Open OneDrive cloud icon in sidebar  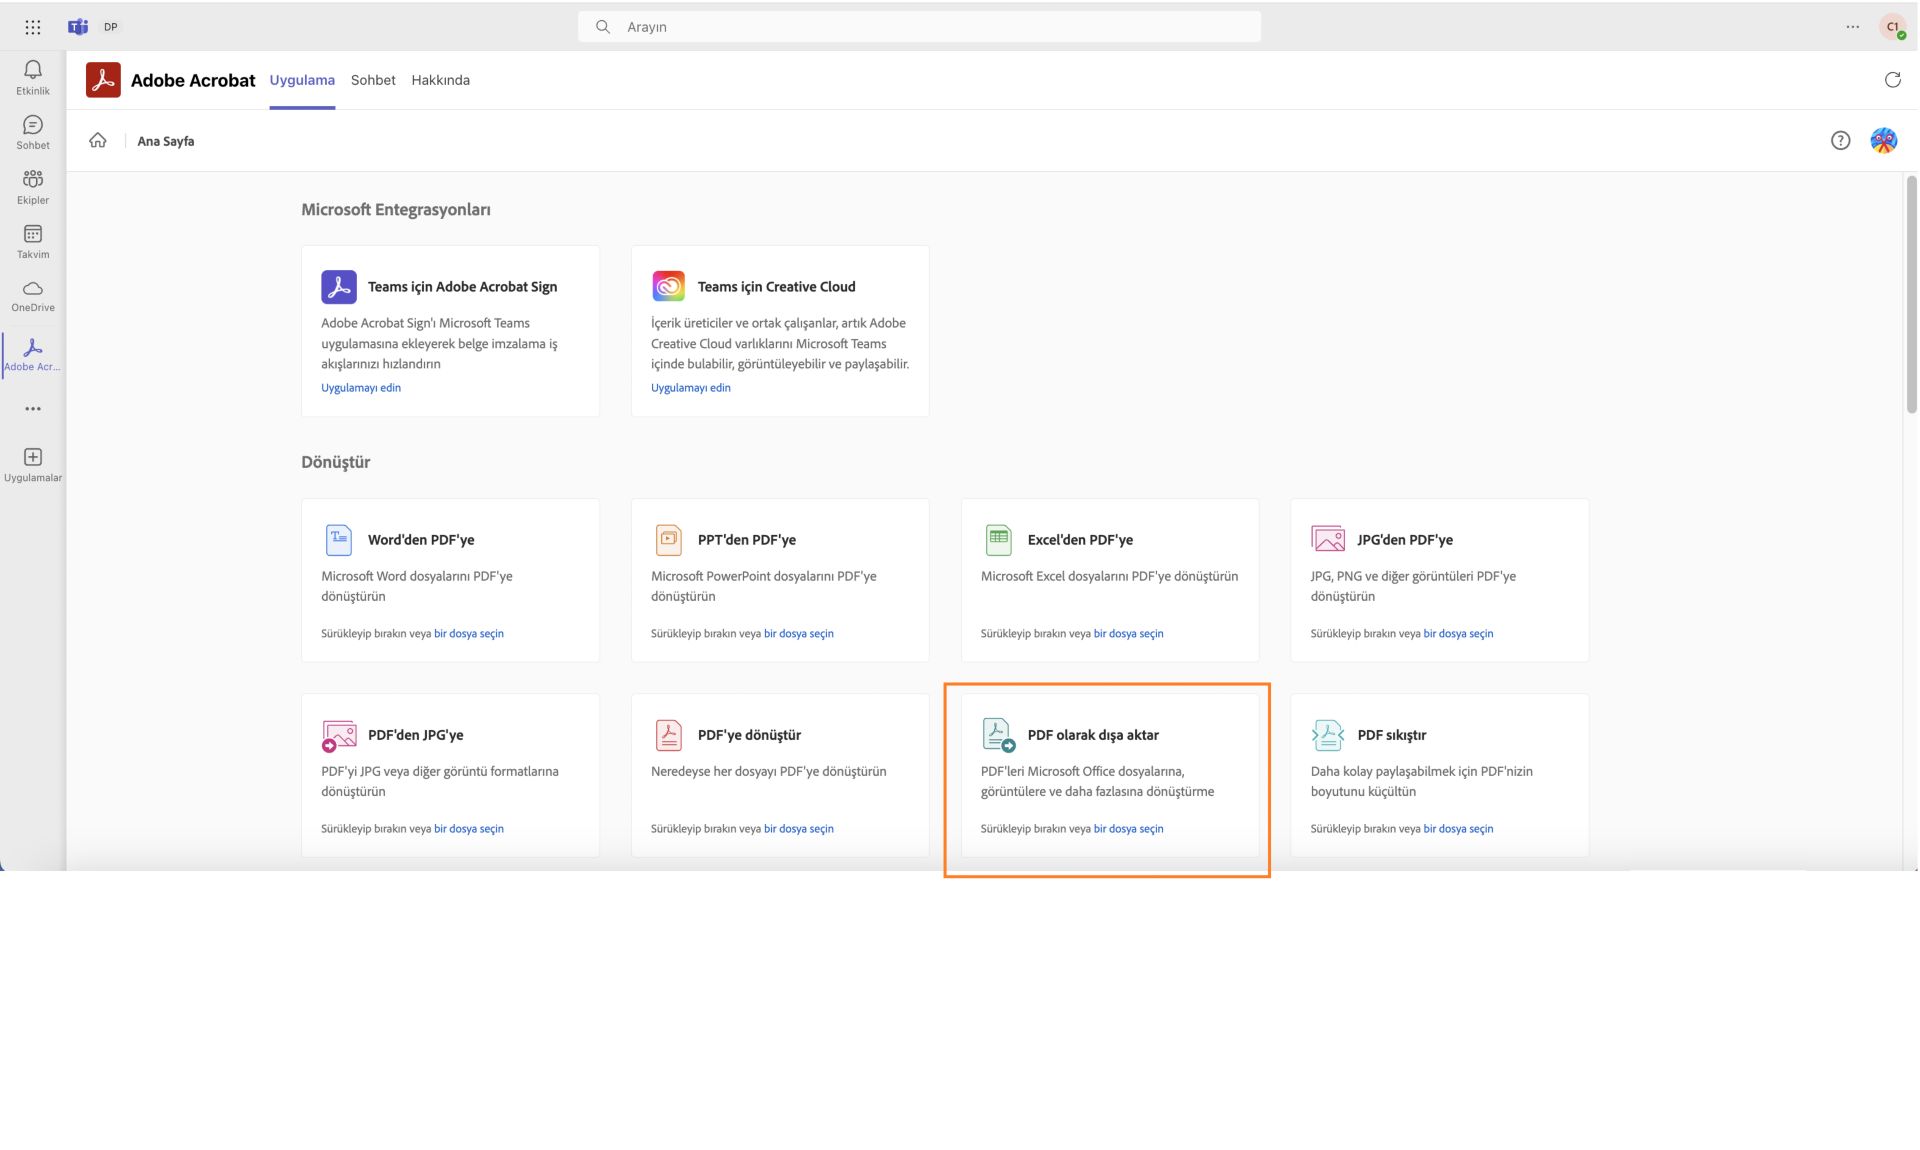(x=33, y=288)
